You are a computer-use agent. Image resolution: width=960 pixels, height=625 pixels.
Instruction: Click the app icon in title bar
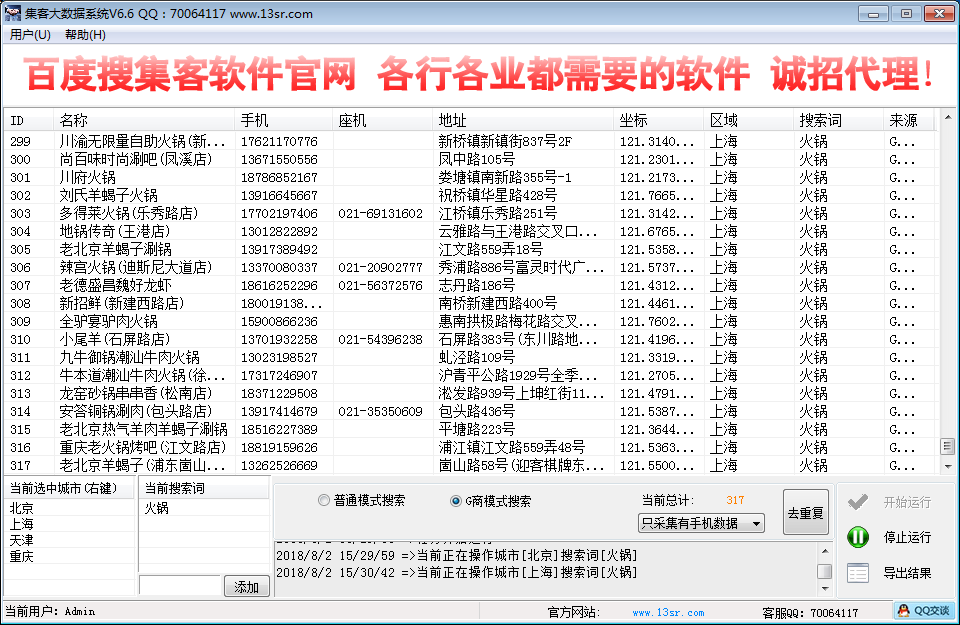click(12, 13)
